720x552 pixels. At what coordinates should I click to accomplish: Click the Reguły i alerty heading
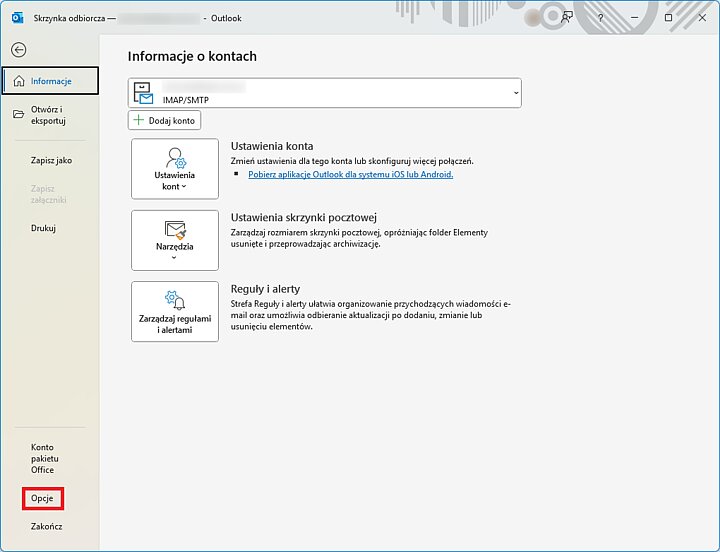coord(265,289)
